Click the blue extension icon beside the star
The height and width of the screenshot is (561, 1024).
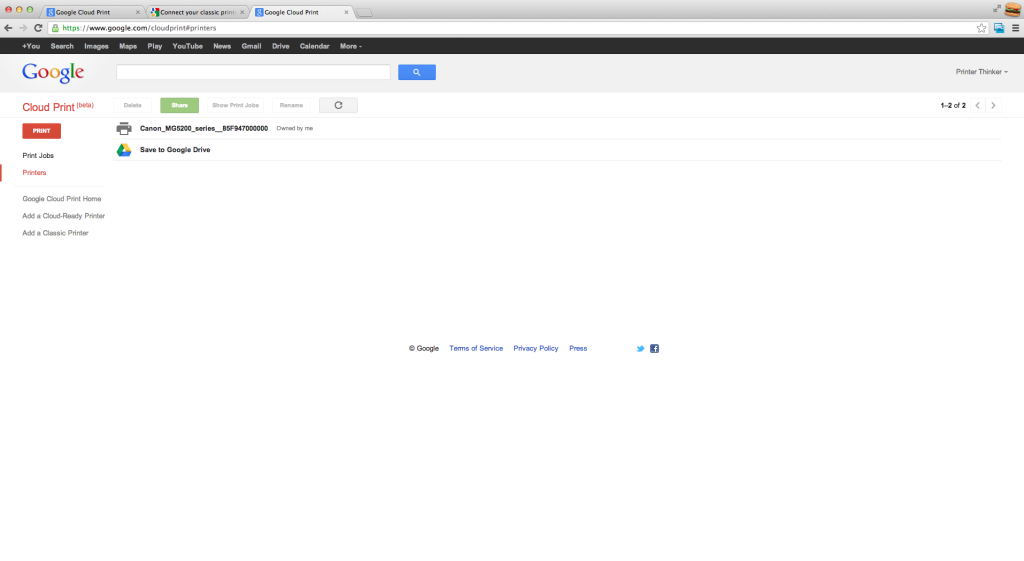click(999, 28)
